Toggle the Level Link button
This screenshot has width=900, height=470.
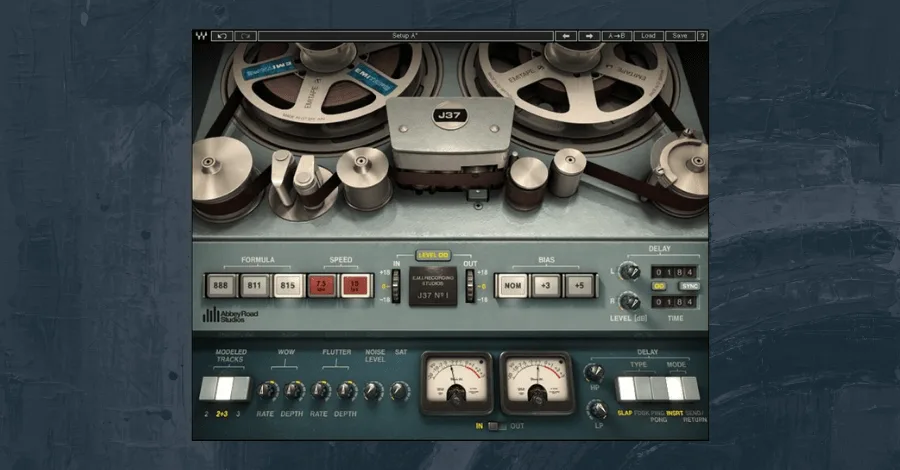point(433,255)
